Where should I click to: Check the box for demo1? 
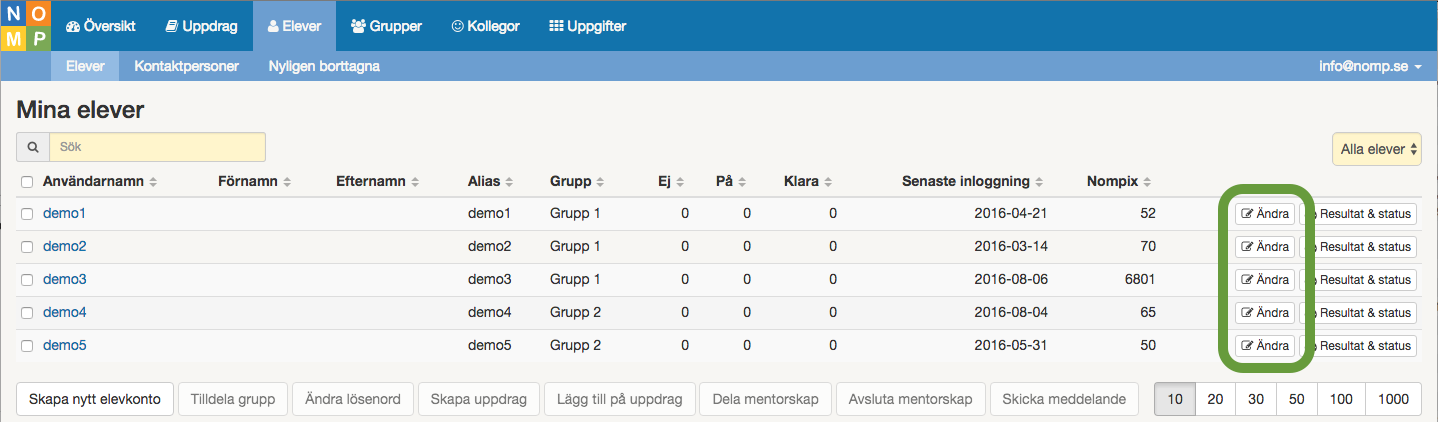[27, 214]
